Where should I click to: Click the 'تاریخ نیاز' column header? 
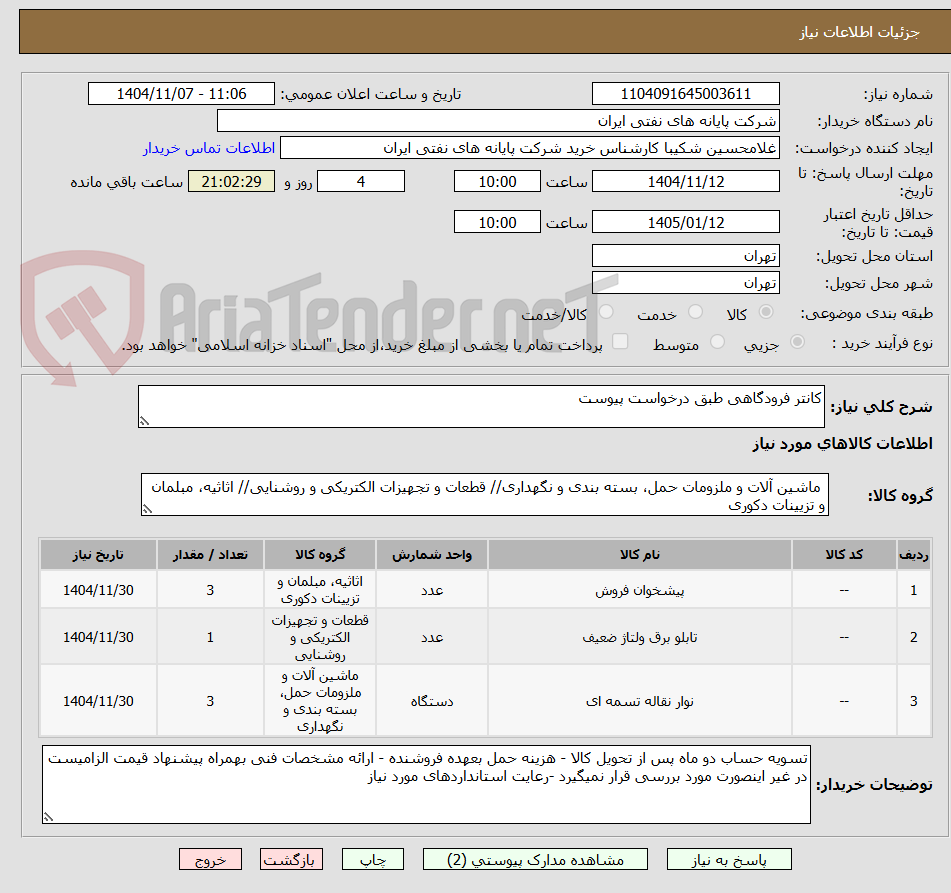click(x=98, y=554)
